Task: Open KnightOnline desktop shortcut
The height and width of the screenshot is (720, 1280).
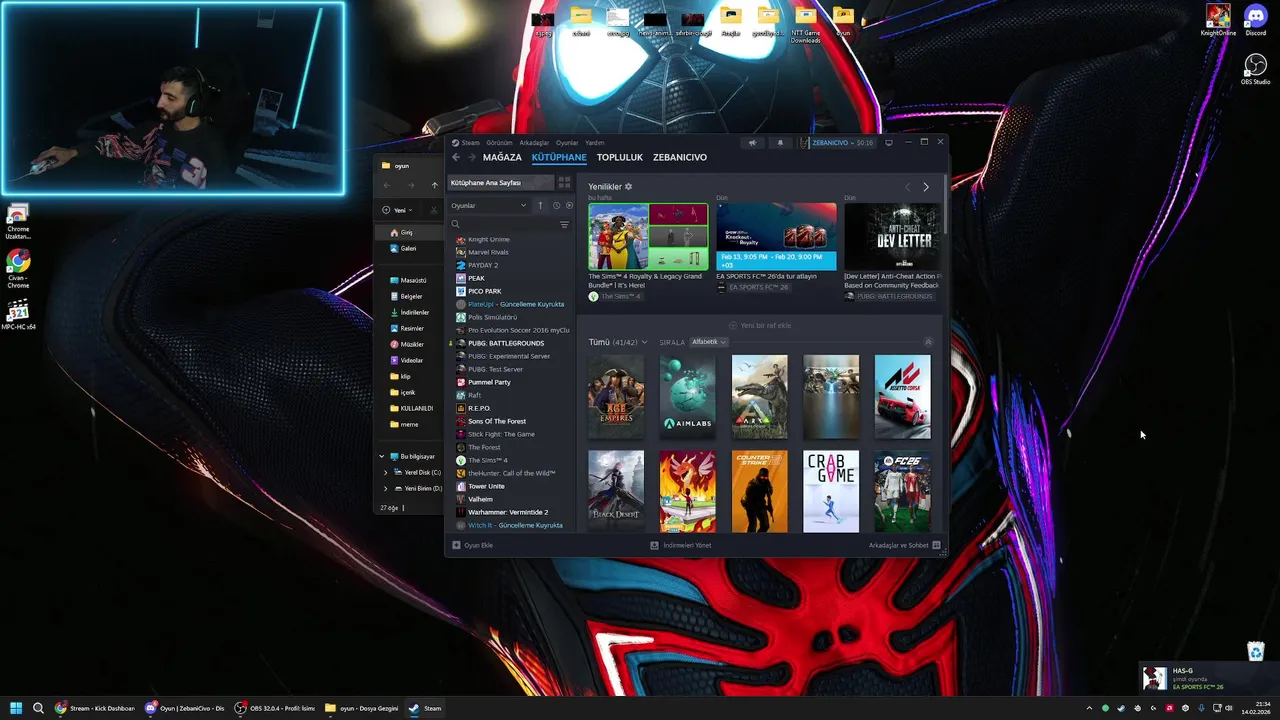Action: [x=1218, y=20]
